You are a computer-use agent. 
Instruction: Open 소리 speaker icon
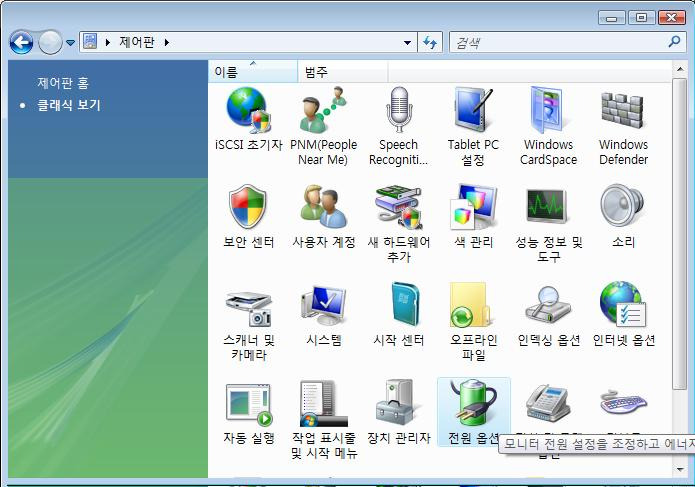[x=623, y=206]
